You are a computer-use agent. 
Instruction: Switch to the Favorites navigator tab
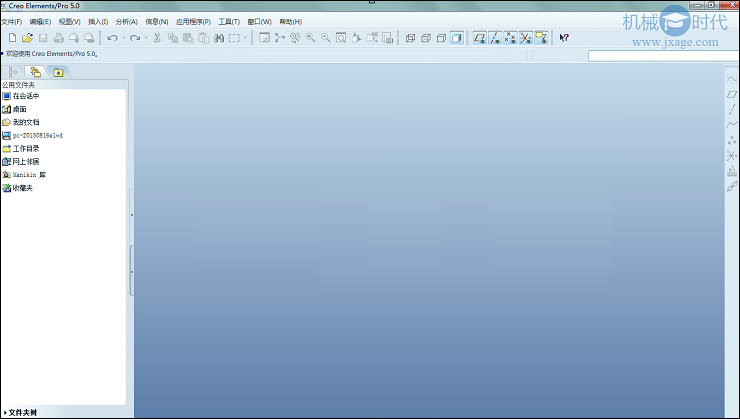(58, 72)
